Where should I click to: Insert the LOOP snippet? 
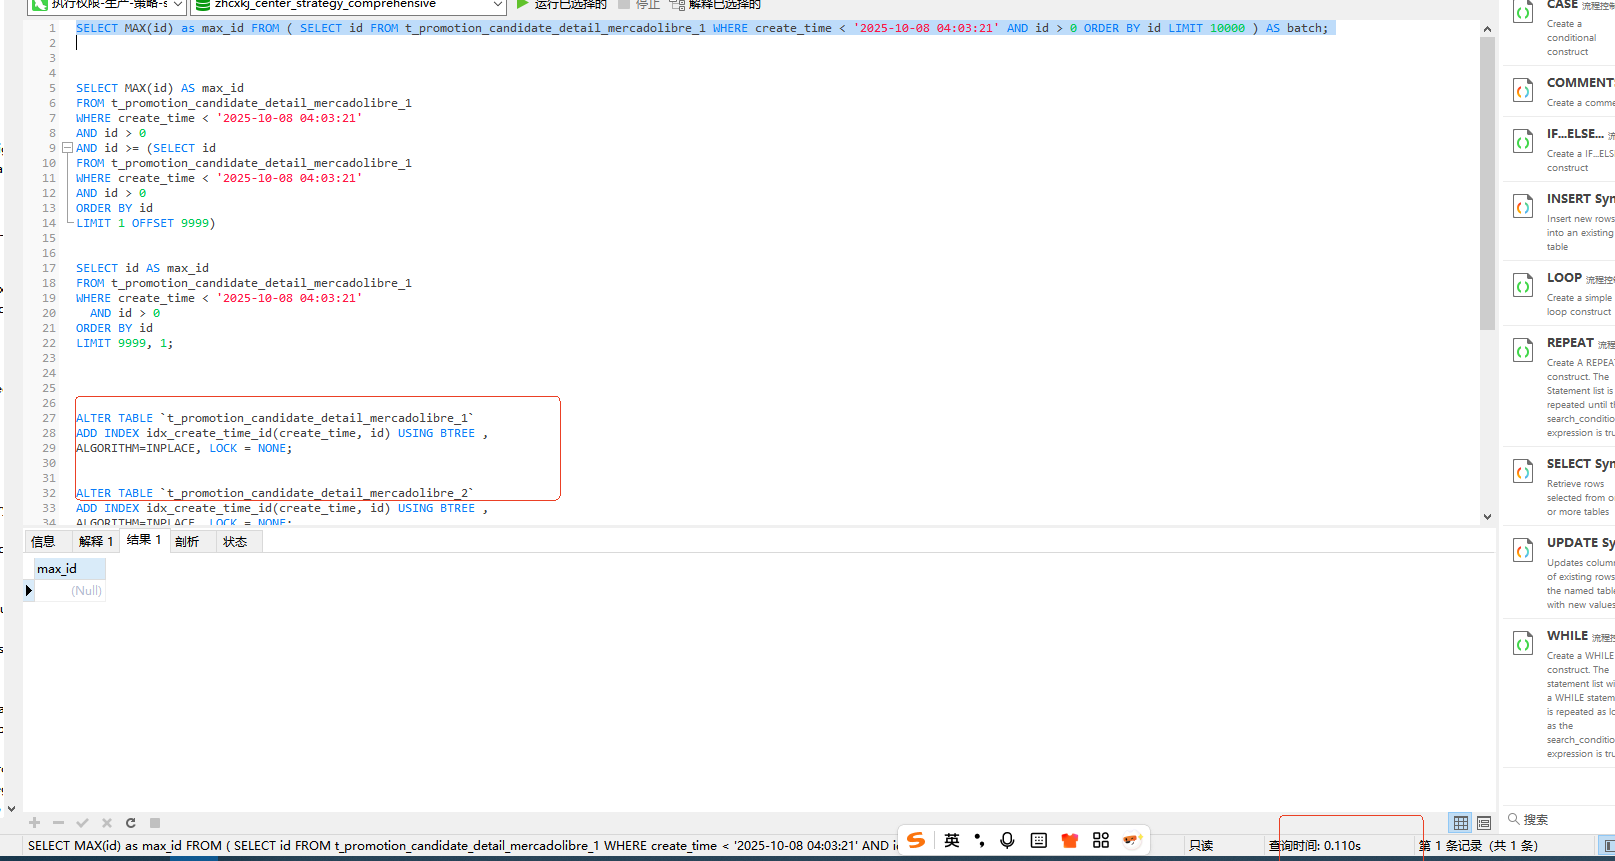[x=1561, y=294]
